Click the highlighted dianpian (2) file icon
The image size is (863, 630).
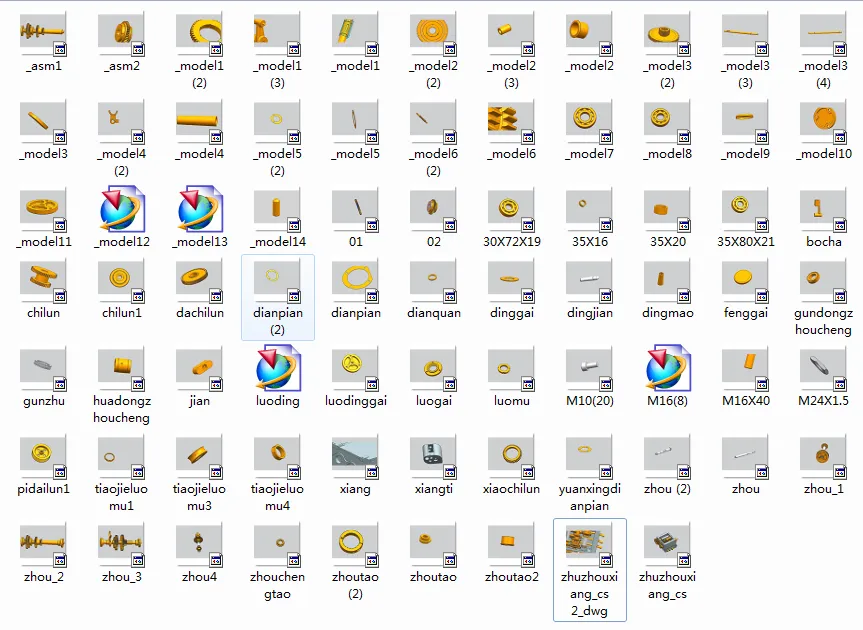(x=277, y=282)
